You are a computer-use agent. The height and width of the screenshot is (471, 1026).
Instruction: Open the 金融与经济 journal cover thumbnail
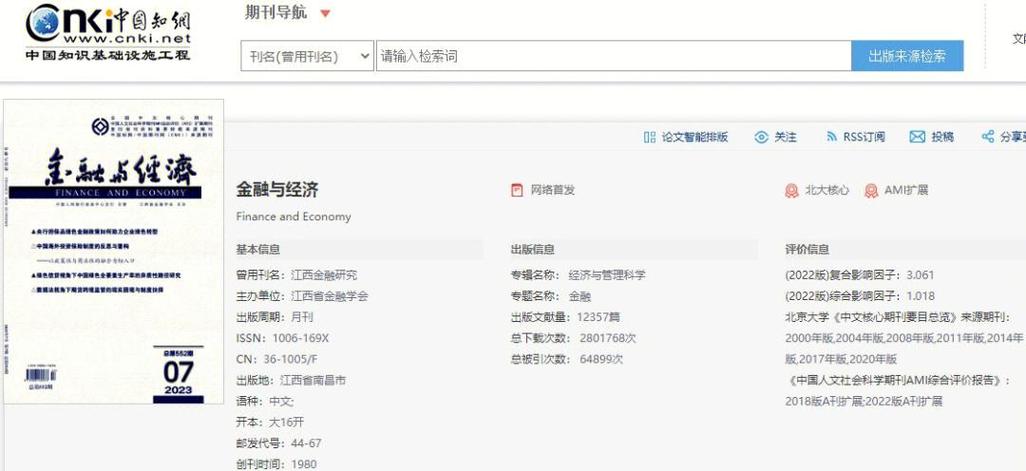tap(113, 252)
